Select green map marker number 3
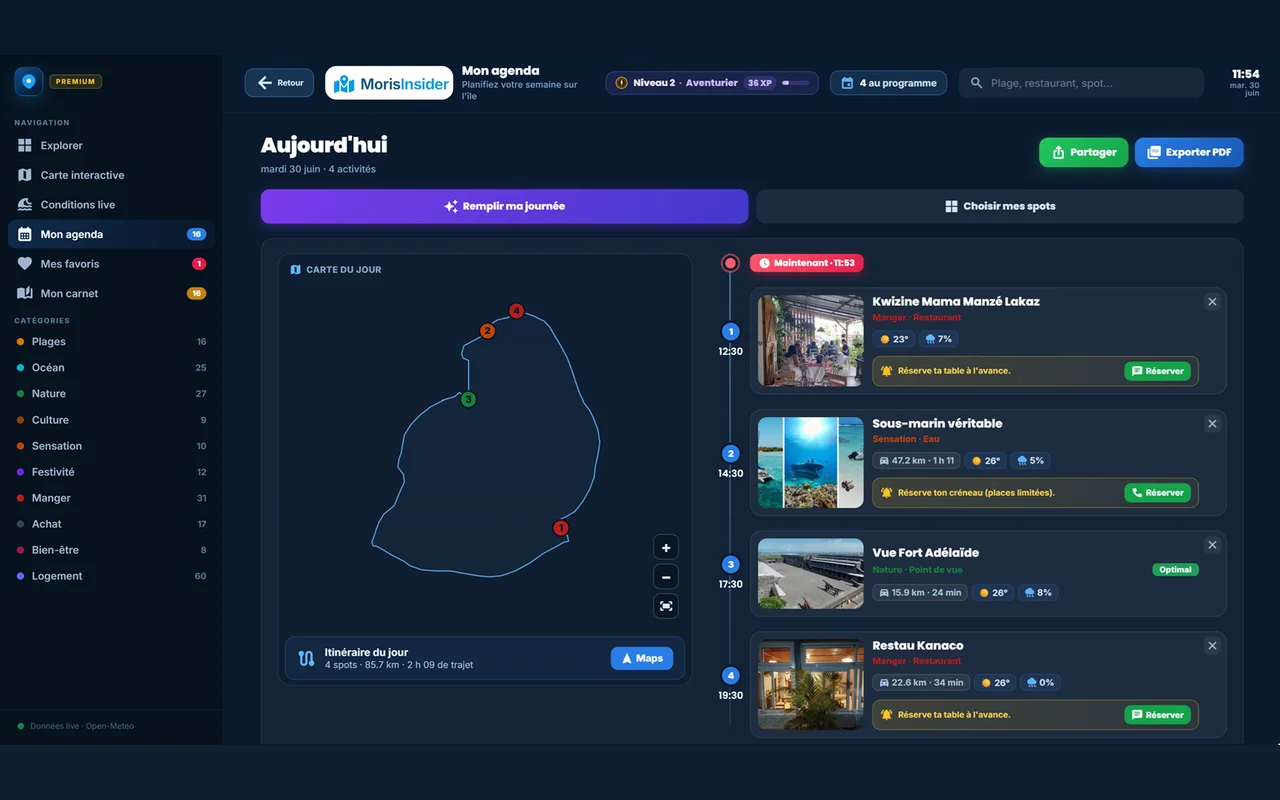 [468, 399]
